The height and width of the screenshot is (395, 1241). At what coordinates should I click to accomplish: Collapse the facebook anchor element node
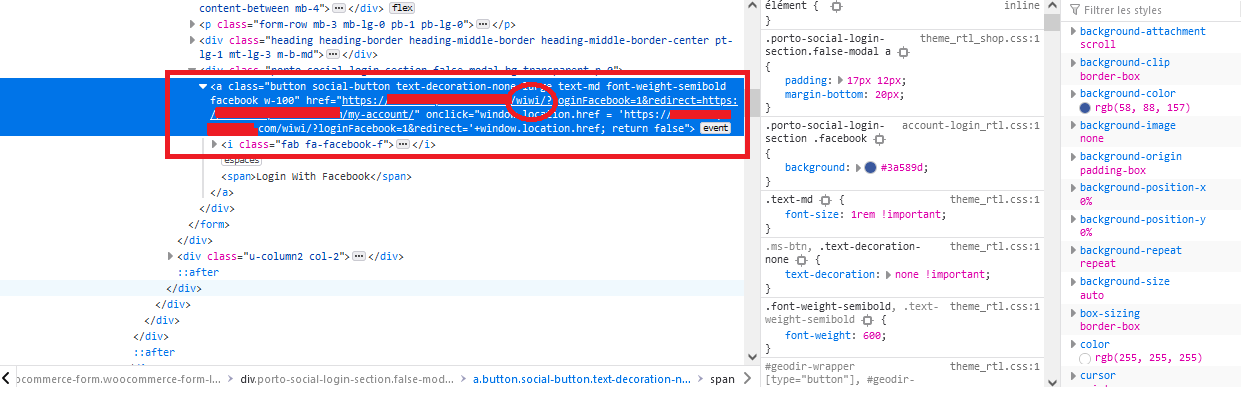[203, 86]
